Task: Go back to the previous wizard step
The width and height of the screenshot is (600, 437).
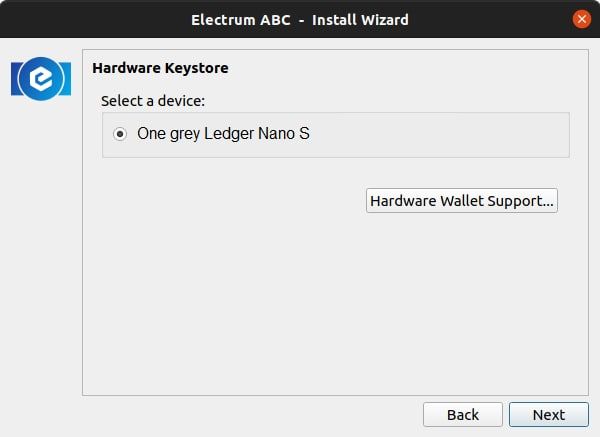Action: pos(462,414)
